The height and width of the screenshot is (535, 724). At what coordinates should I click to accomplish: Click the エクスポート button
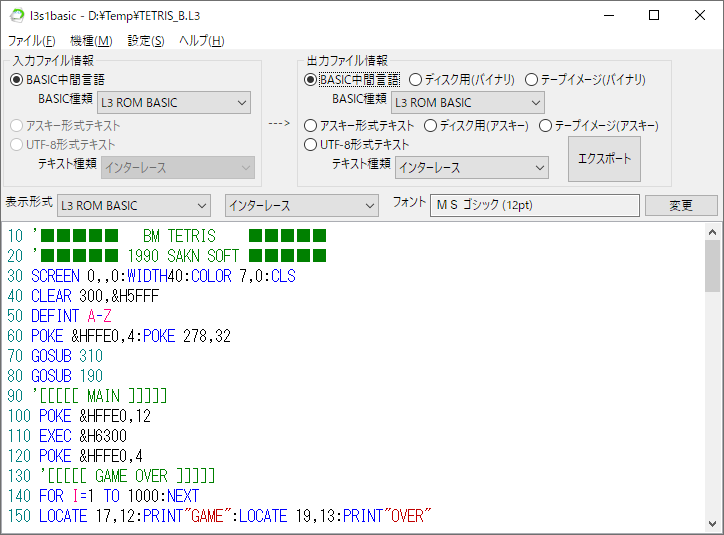point(604,159)
